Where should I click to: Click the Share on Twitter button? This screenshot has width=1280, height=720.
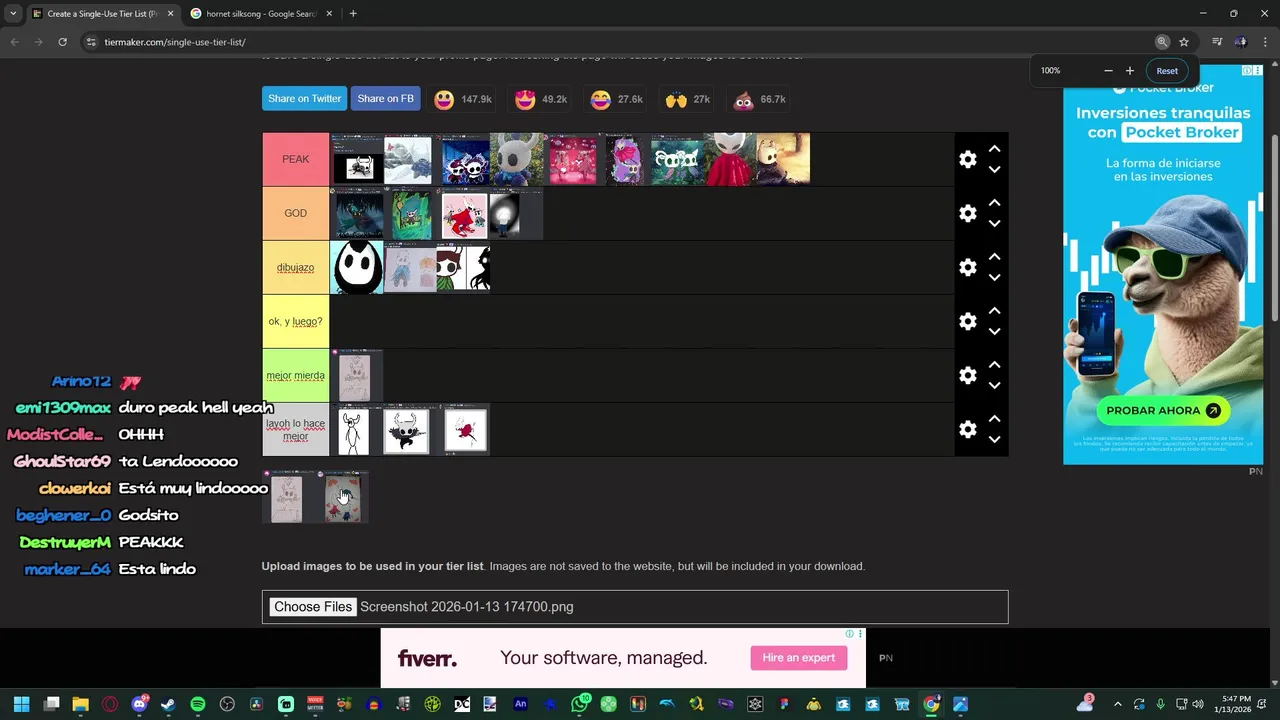point(304,99)
